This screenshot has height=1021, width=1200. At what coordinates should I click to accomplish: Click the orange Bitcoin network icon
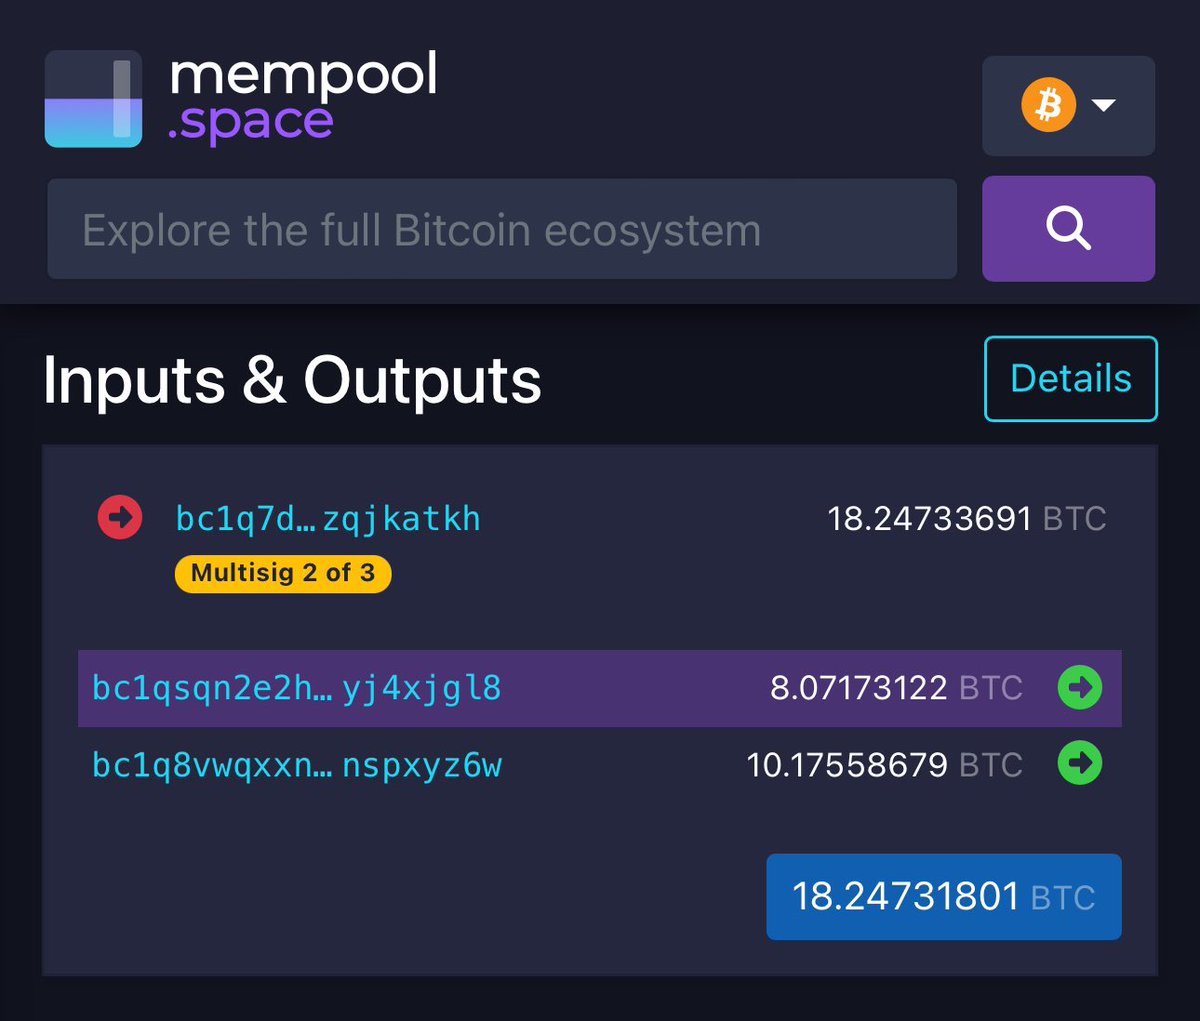click(x=1048, y=105)
